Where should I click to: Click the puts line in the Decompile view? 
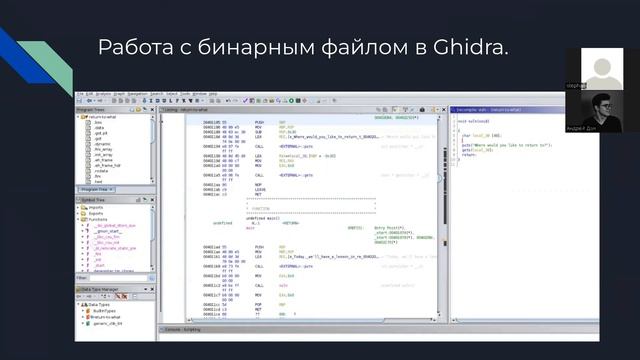(x=507, y=145)
